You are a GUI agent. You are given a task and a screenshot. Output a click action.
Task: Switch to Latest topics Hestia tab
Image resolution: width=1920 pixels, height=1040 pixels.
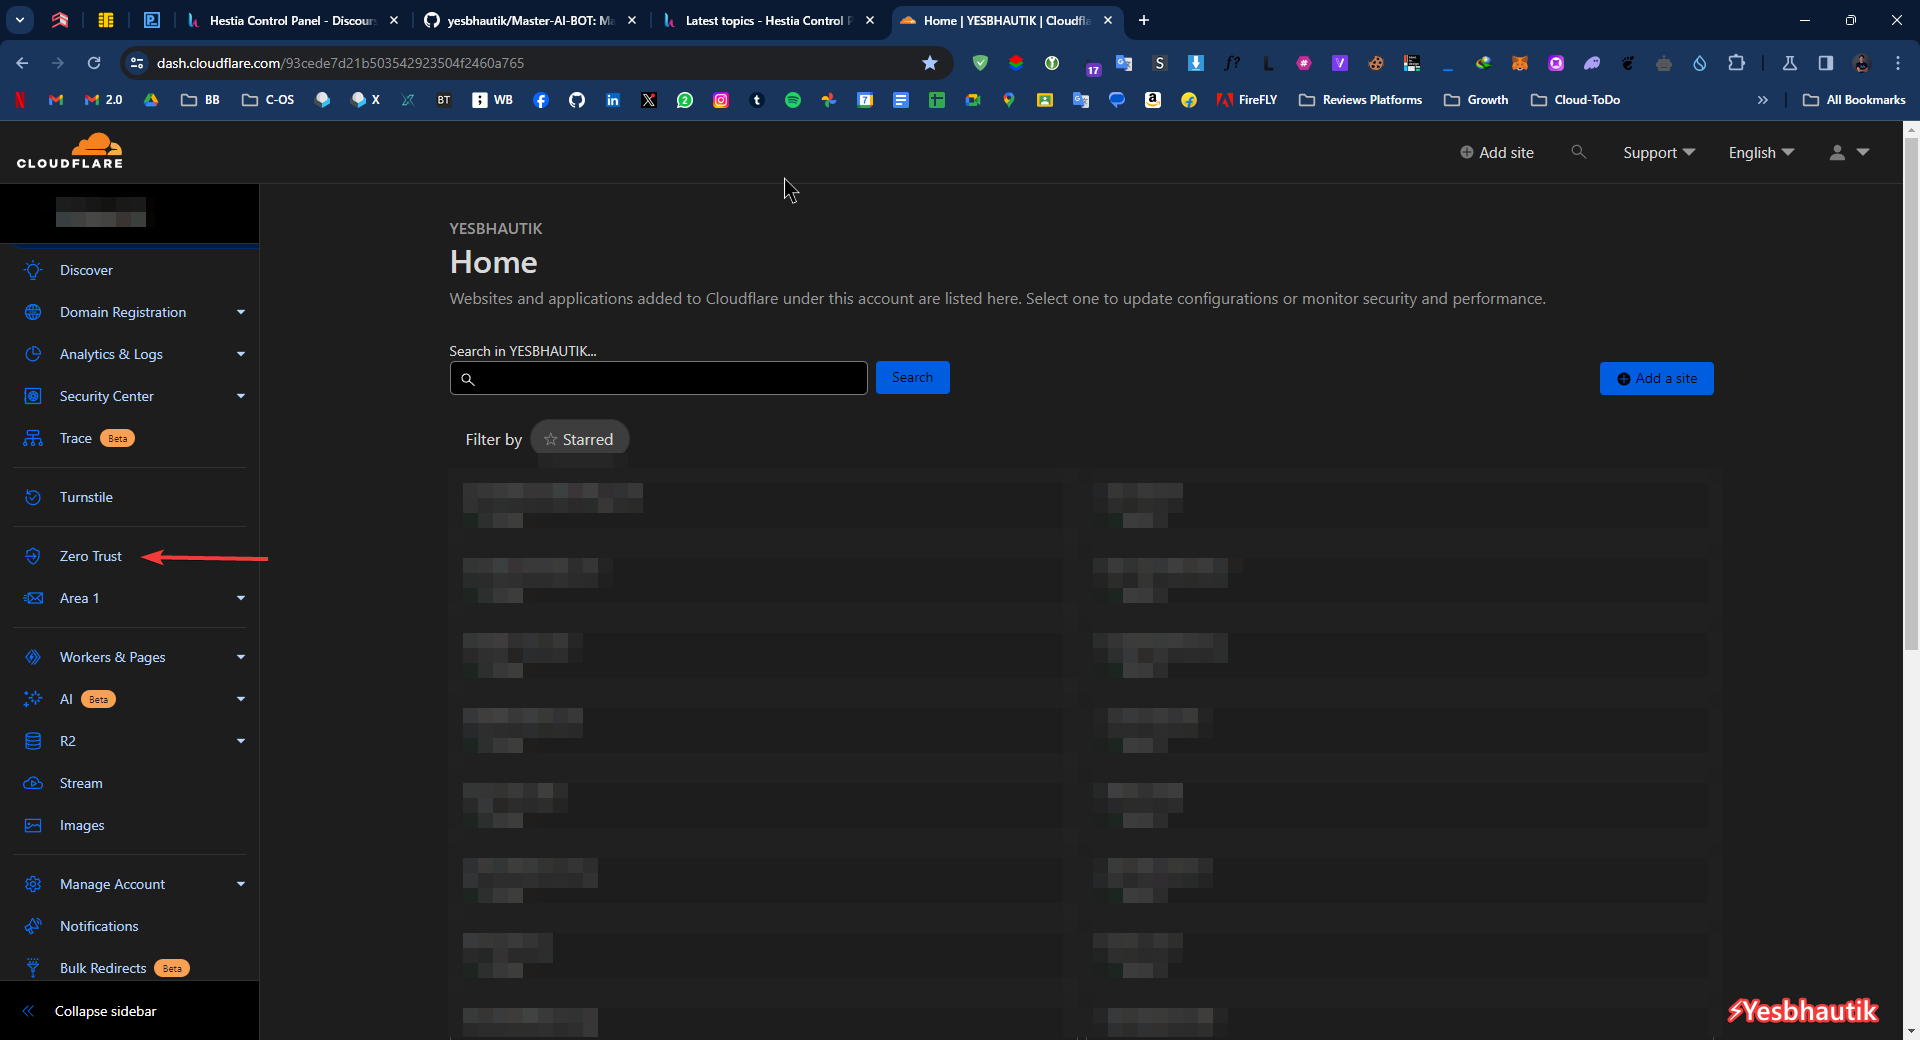[768, 20]
